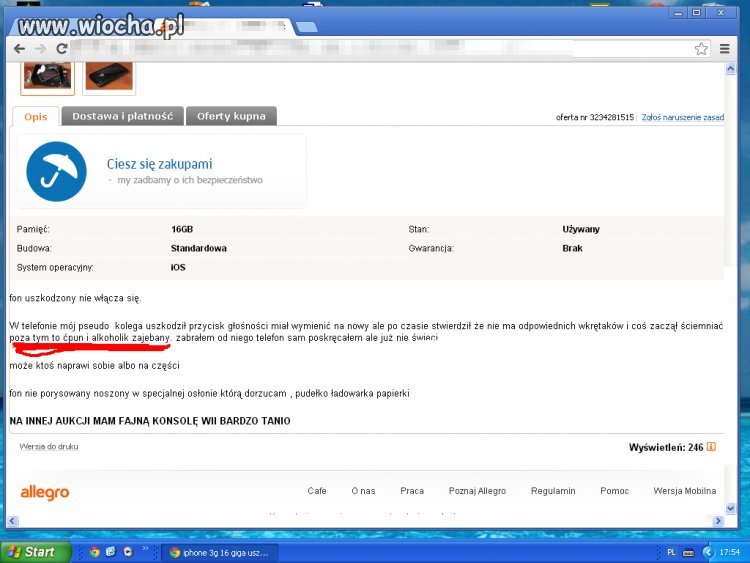Open the first phone photo thumbnail

point(47,77)
